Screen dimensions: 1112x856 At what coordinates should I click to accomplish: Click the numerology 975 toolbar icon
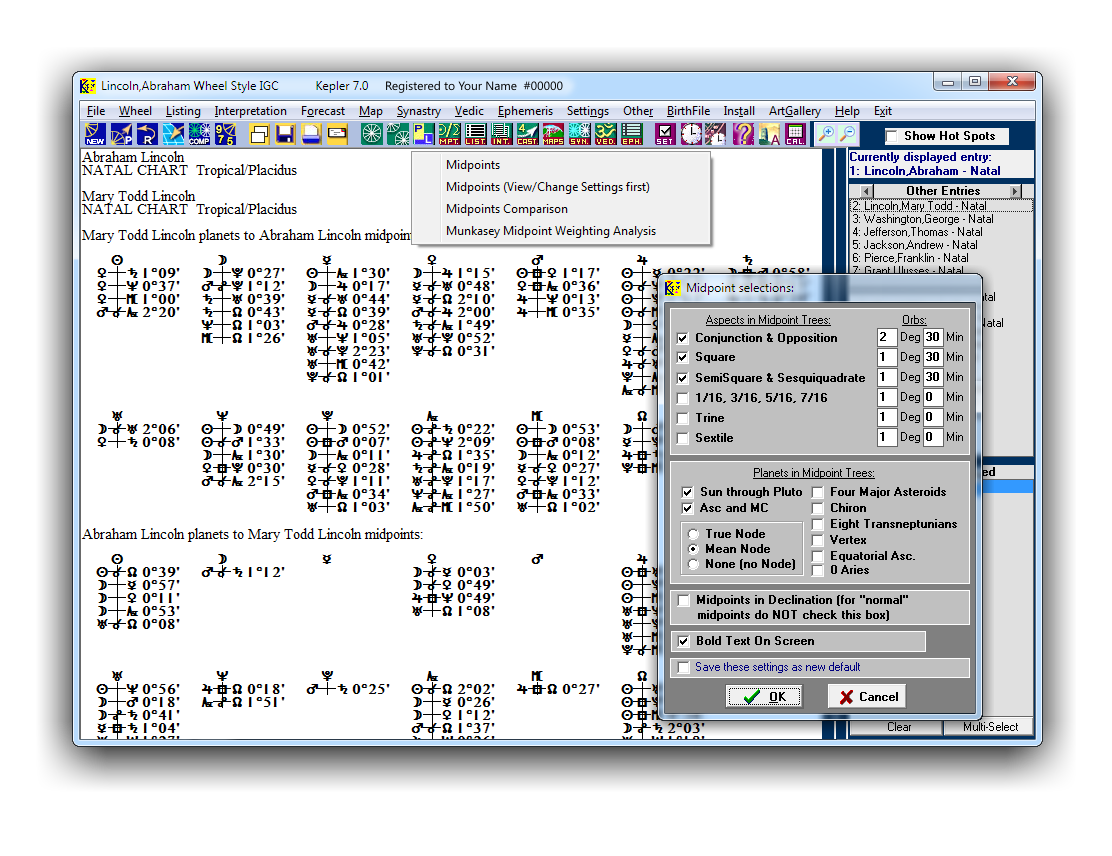click(226, 134)
